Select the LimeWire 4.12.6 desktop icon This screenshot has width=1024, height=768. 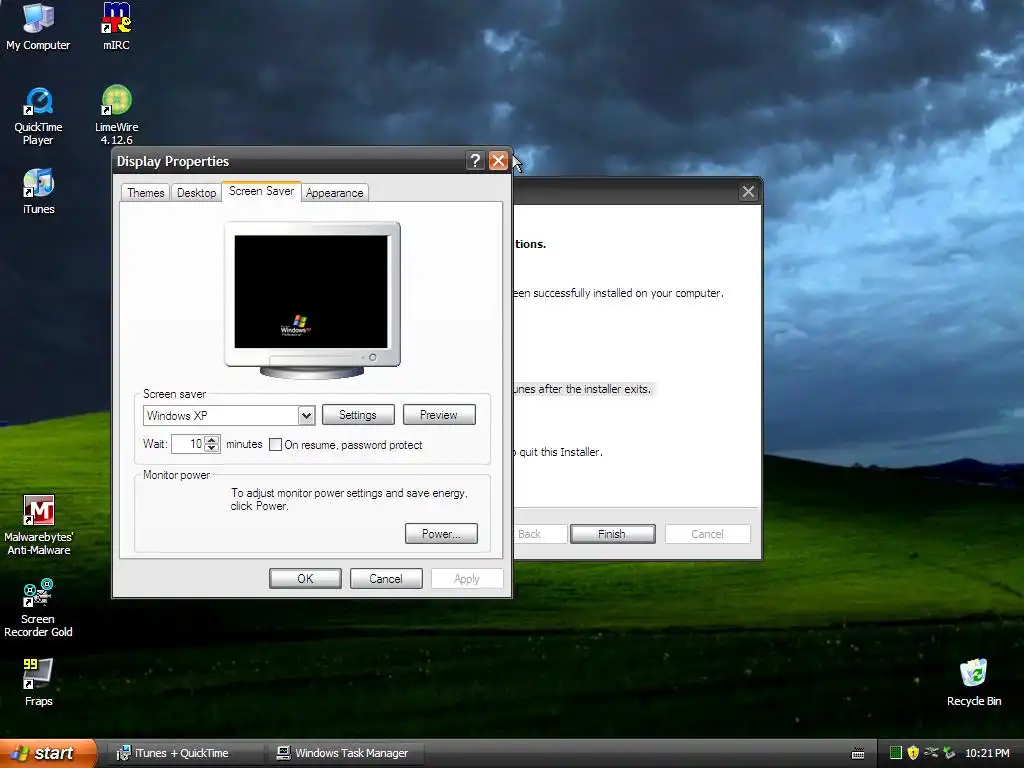coord(116,115)
